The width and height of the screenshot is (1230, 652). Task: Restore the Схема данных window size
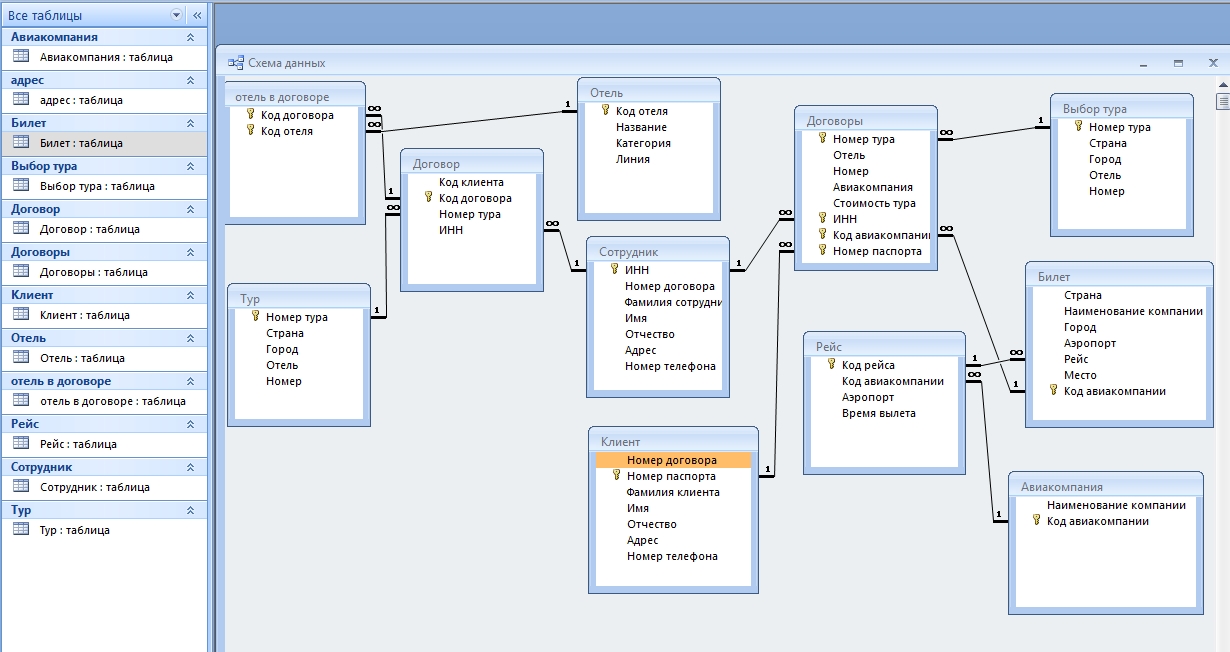pos(1178,63)
